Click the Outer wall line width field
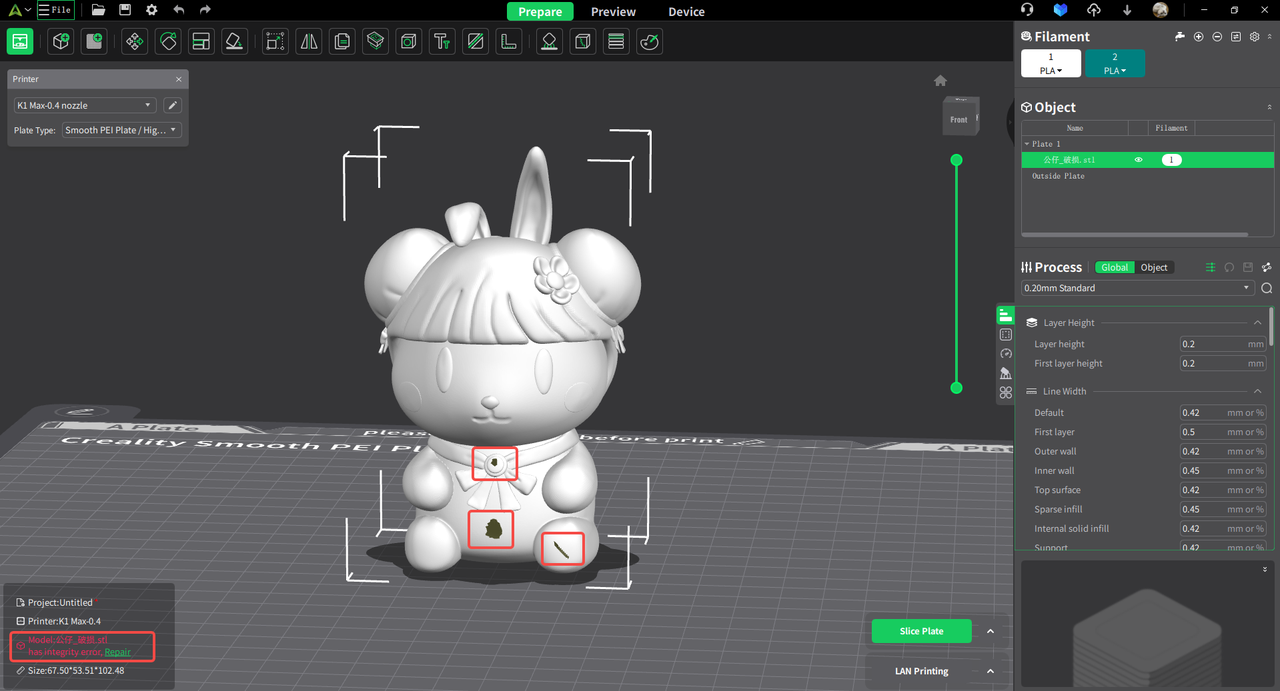The image size is (1280, 691). click(x=1222, y=451)
